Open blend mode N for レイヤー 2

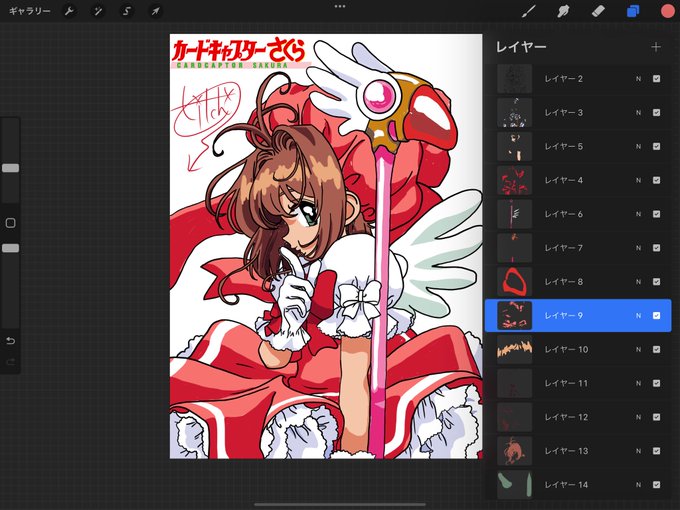pyautogui.click(x=638, y=78)
